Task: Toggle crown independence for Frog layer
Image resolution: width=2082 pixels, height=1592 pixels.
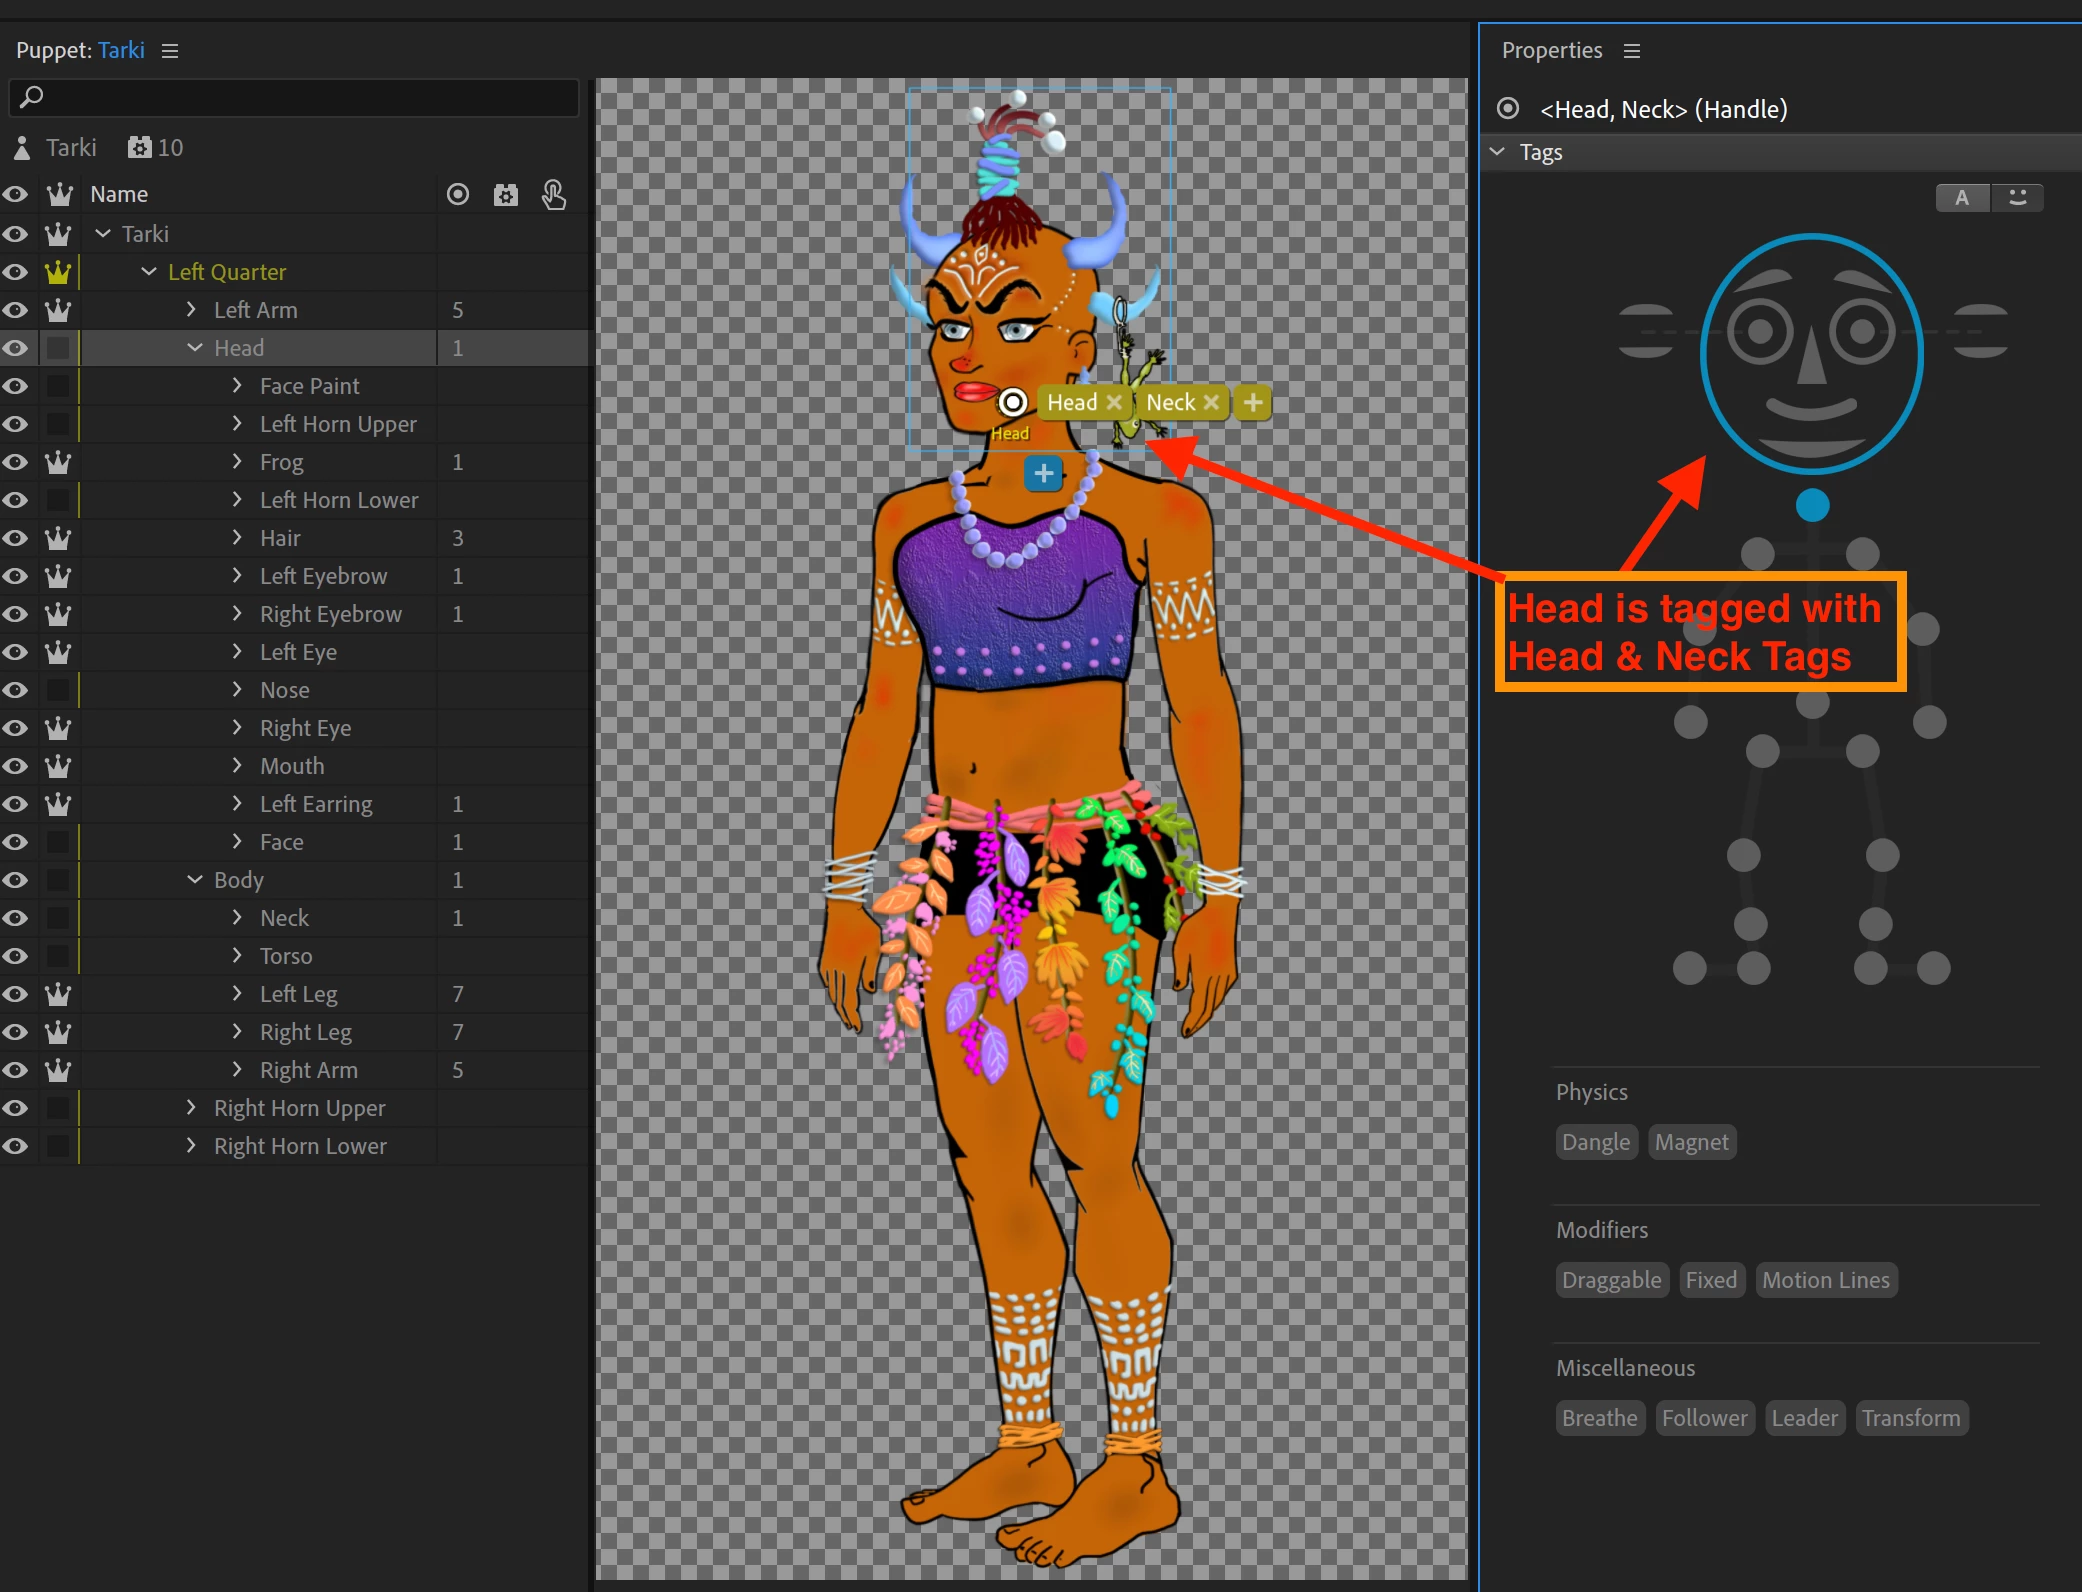Action: (x=58, y=462)
